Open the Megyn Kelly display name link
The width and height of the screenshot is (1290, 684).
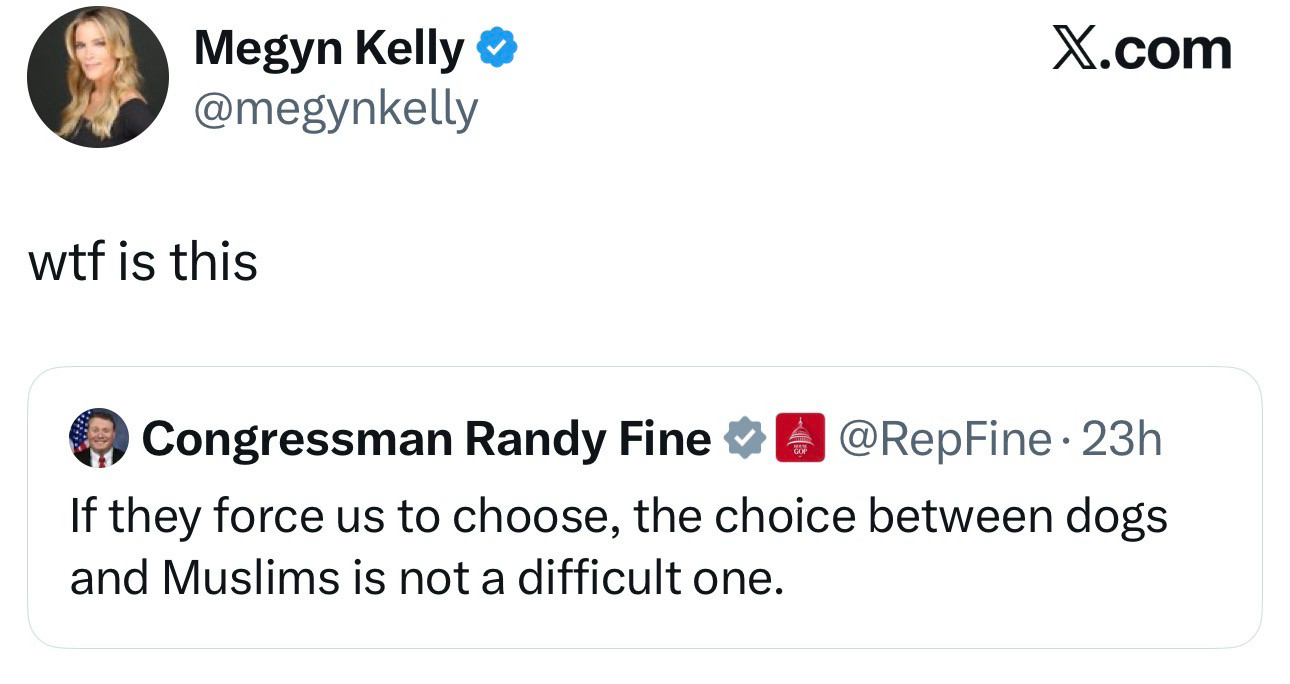(x=328, y=49)
